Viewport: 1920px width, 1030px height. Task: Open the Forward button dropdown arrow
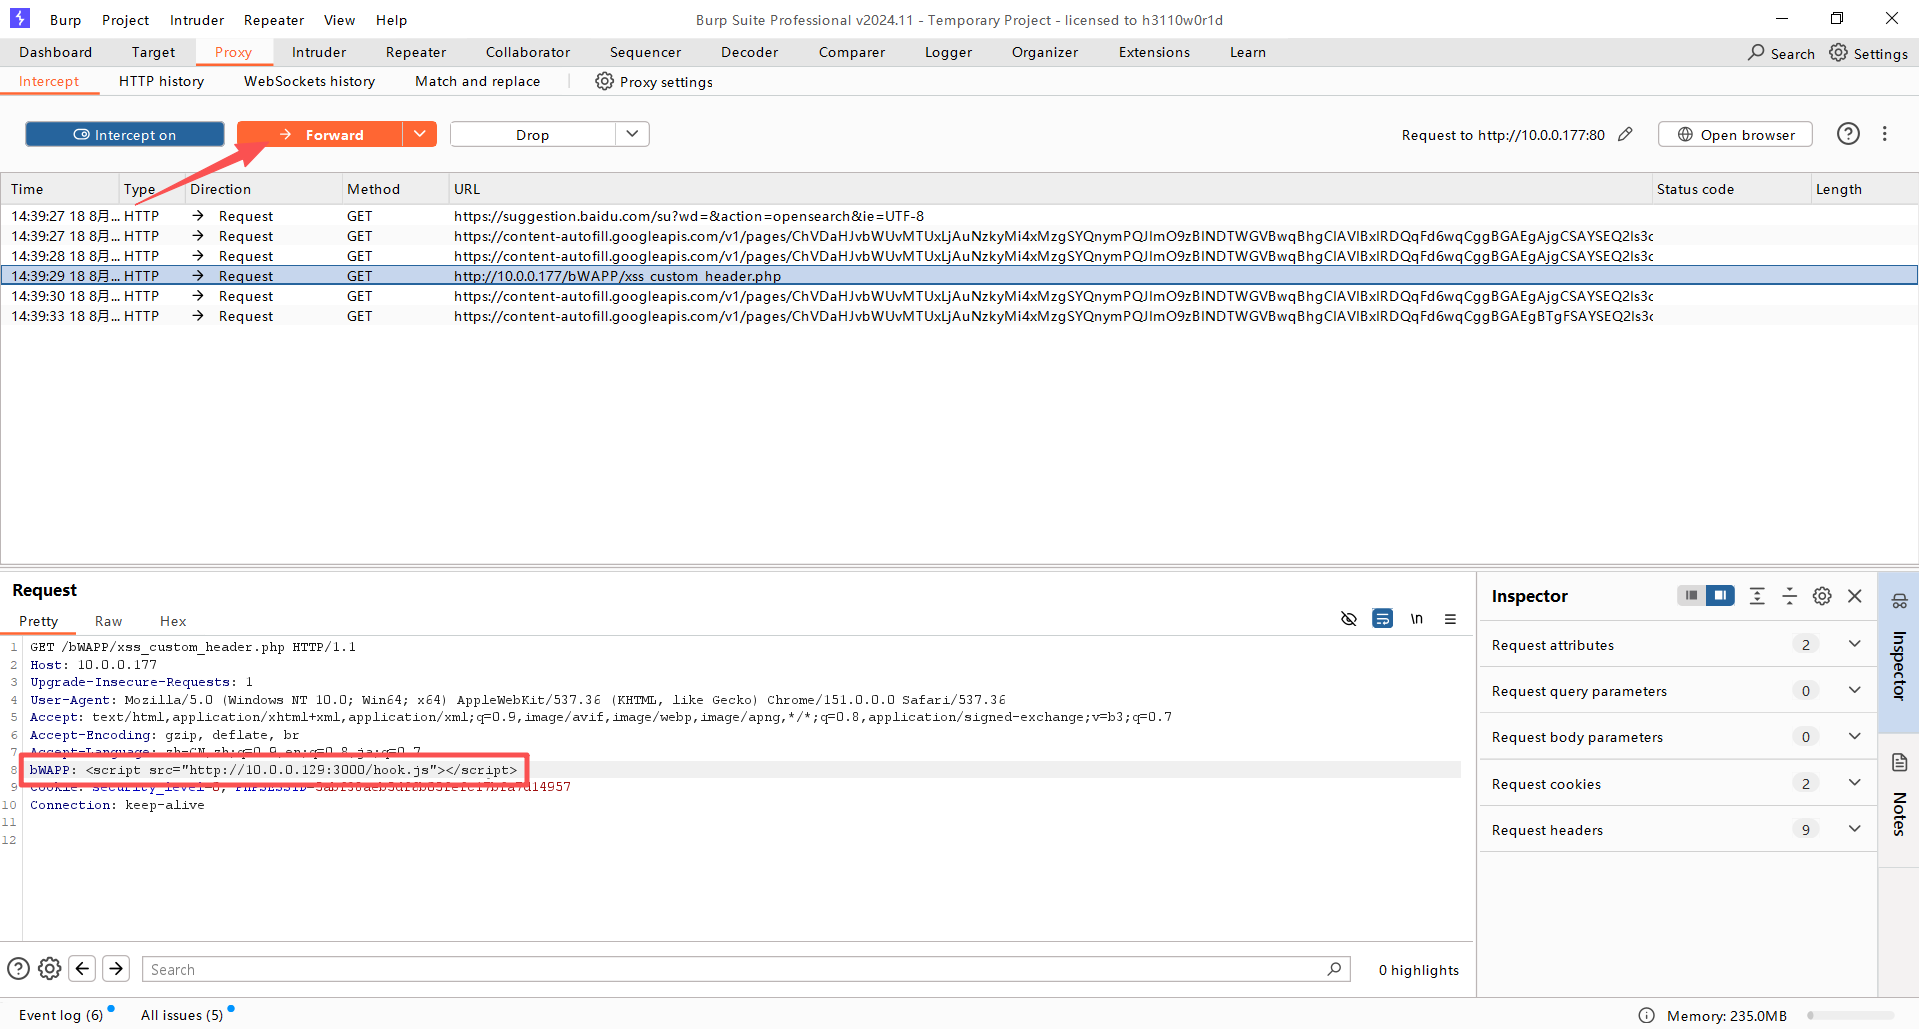tap(420, 135)
